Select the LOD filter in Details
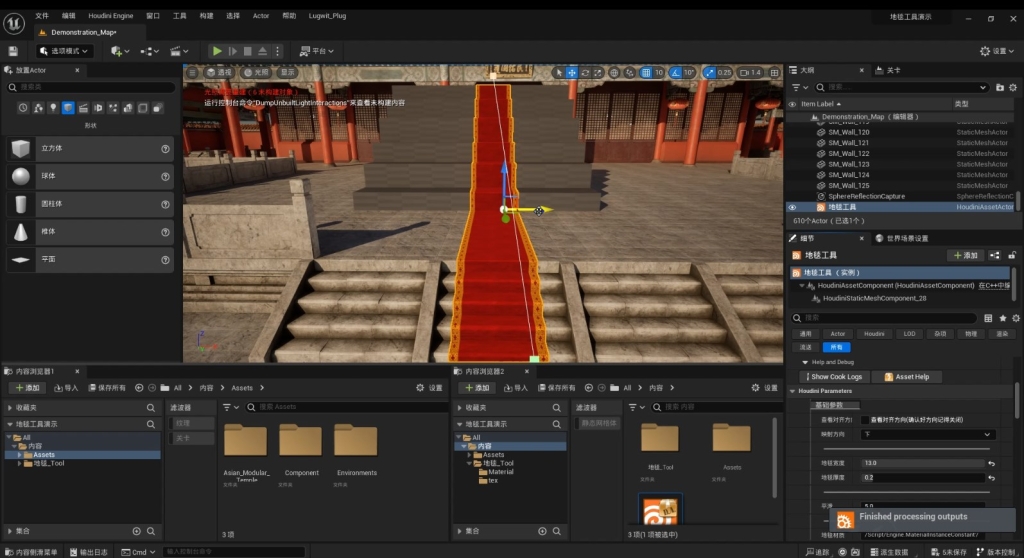This screenshot has height=558, width=1024. 909,334
